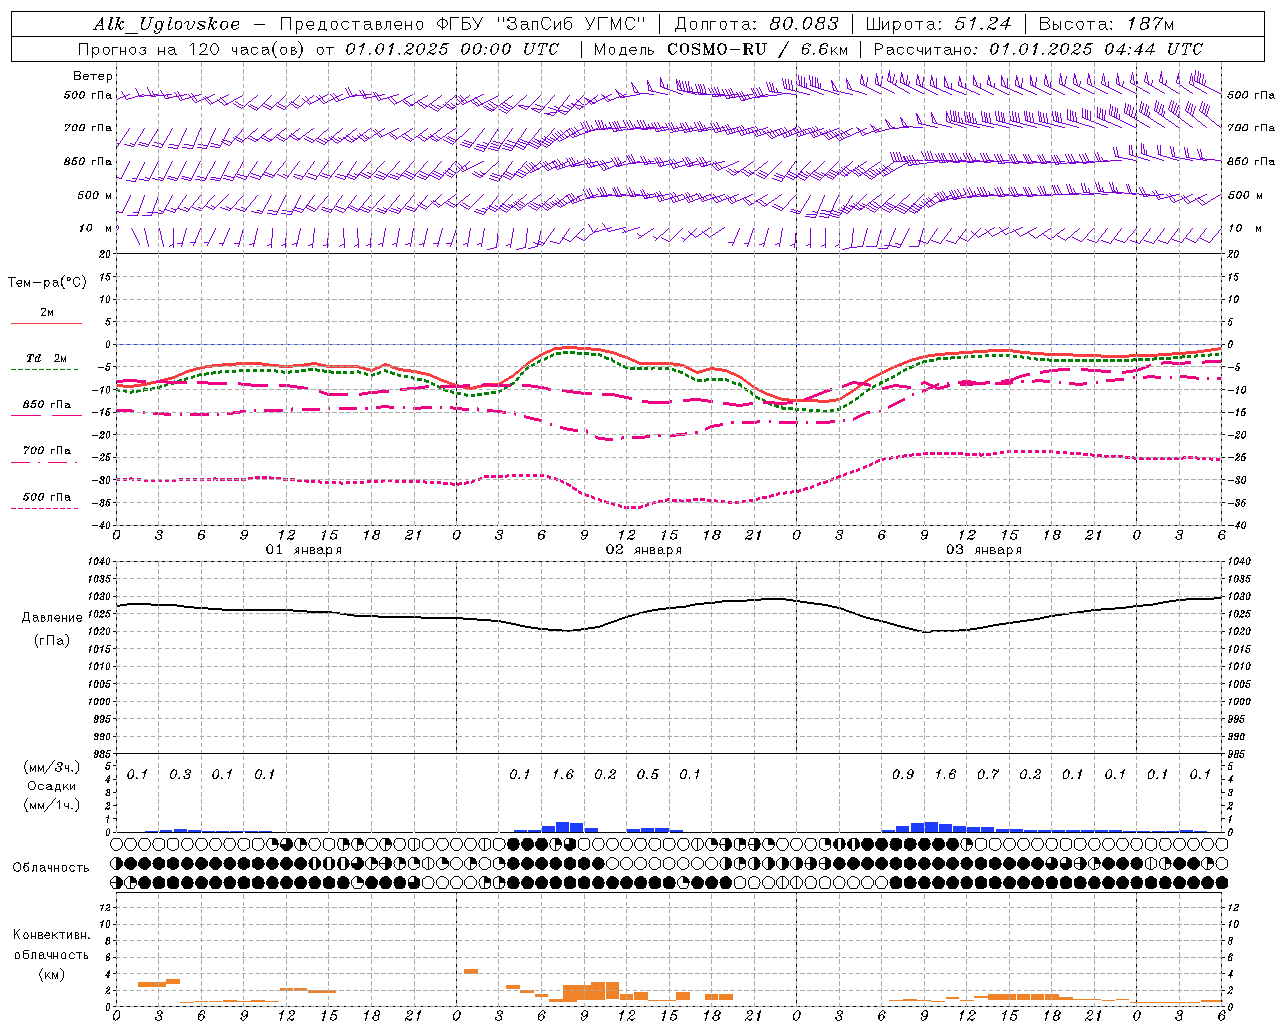Click the 'Рассчитано: 01.01.2025 04:44 UTC' timestamp
Screen dimensions: 1280x1024
1038,49
